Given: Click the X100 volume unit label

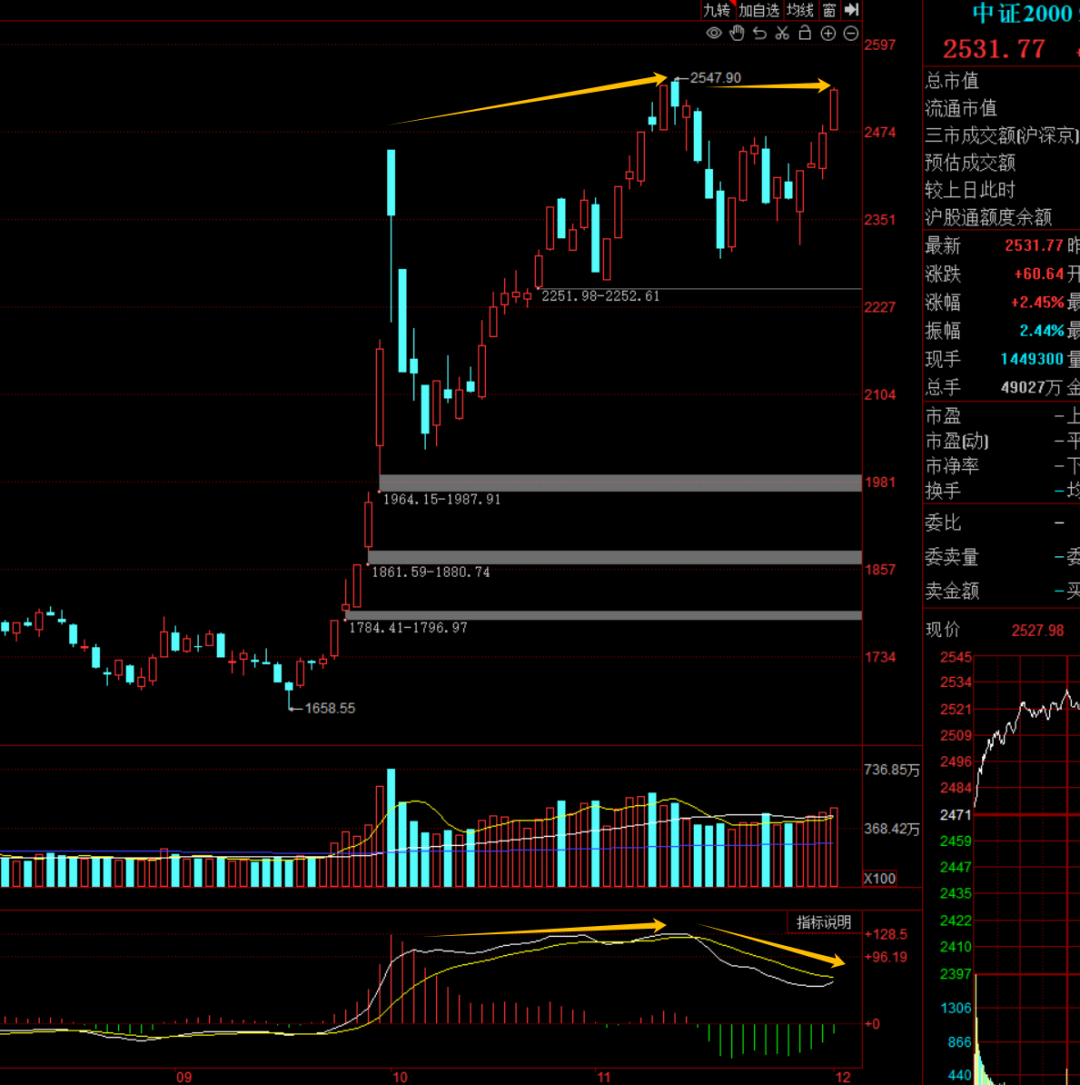Looking at the screenshot, I should pos(880,878).
